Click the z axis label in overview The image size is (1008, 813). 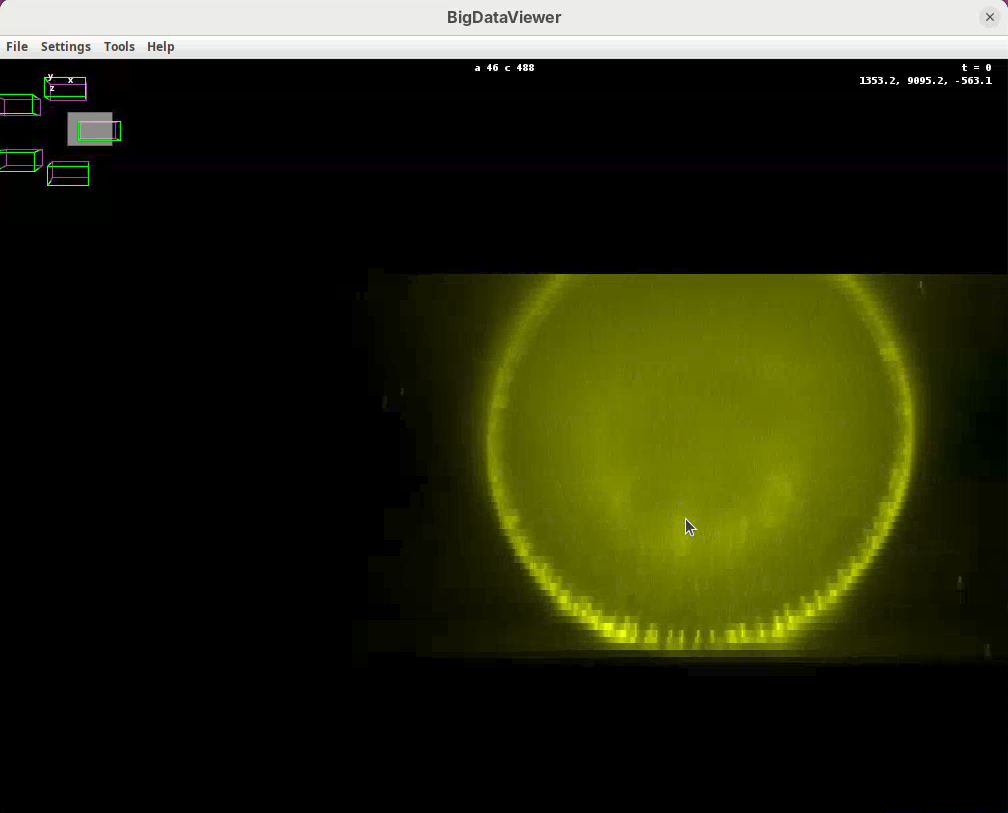[x=52, y=89]
